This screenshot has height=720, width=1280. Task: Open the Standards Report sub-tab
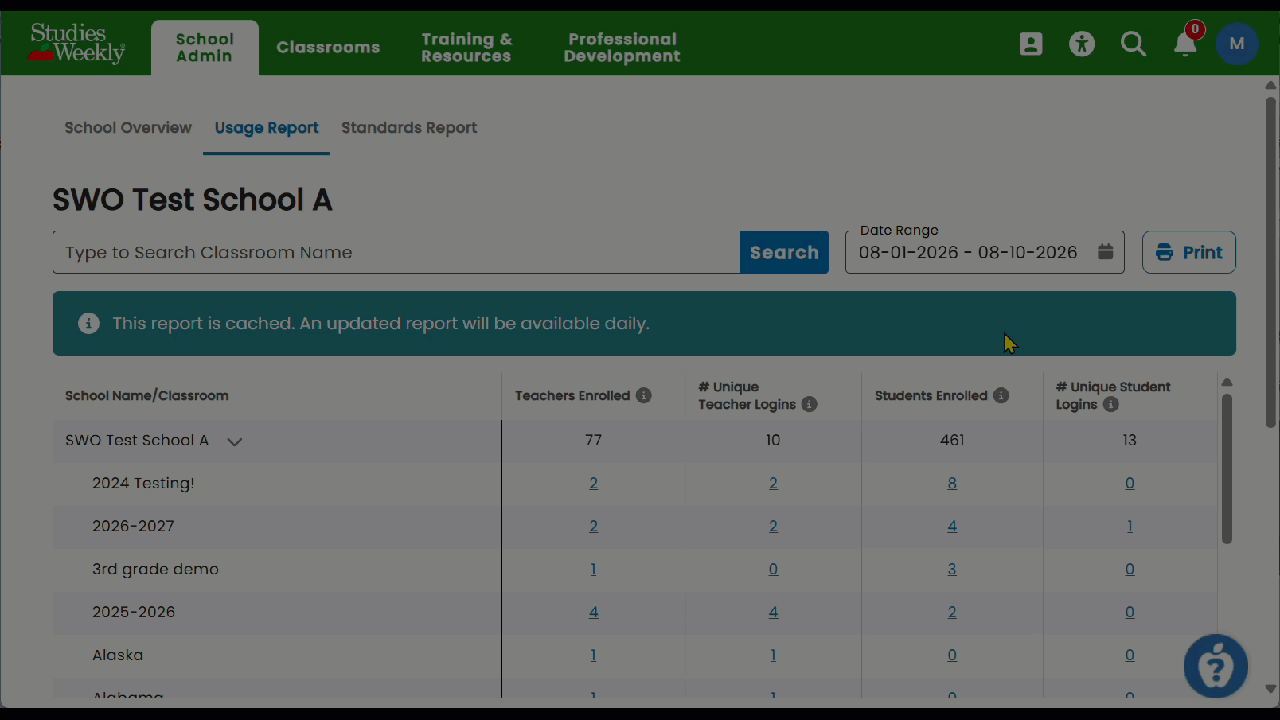click(x=409, y=128)
